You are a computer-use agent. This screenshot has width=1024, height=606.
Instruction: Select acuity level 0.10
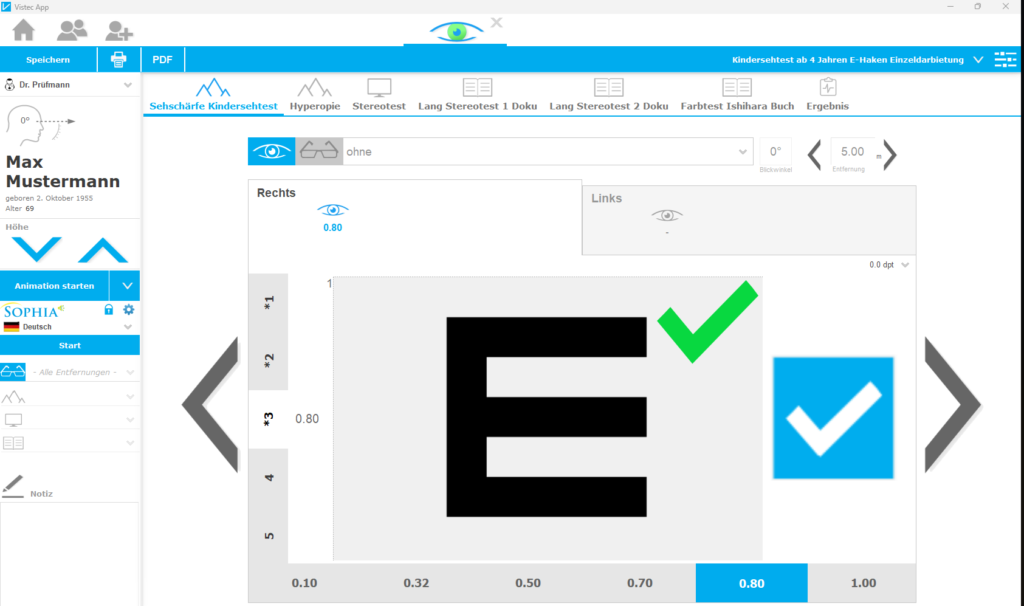coord(304,583)
